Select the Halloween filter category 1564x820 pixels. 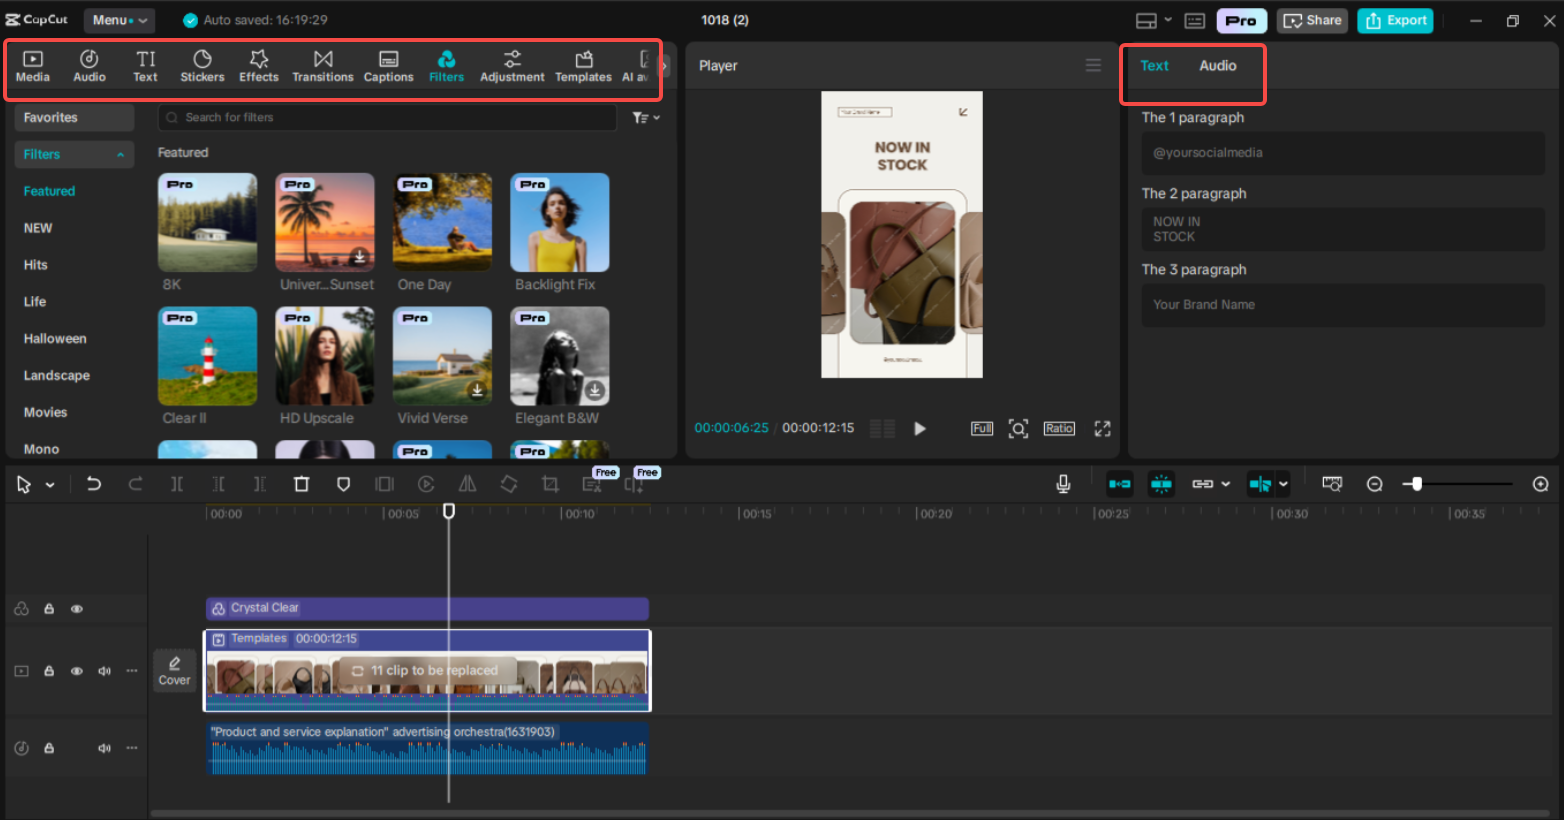55,339
